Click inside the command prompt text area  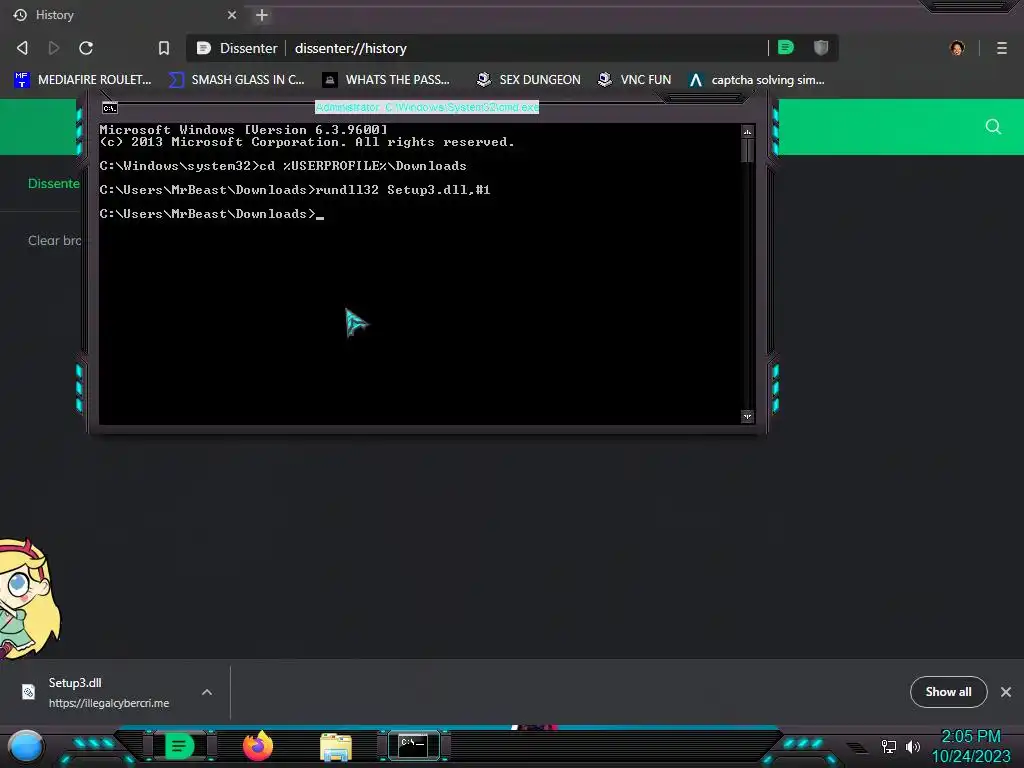click(420, 274)
